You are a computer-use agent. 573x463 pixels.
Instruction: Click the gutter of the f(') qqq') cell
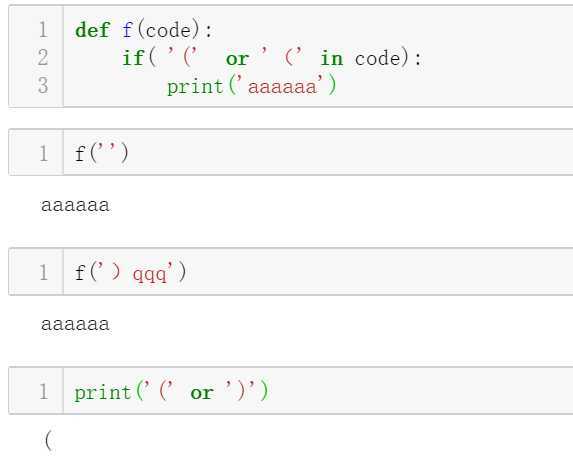tap(36, 272)
